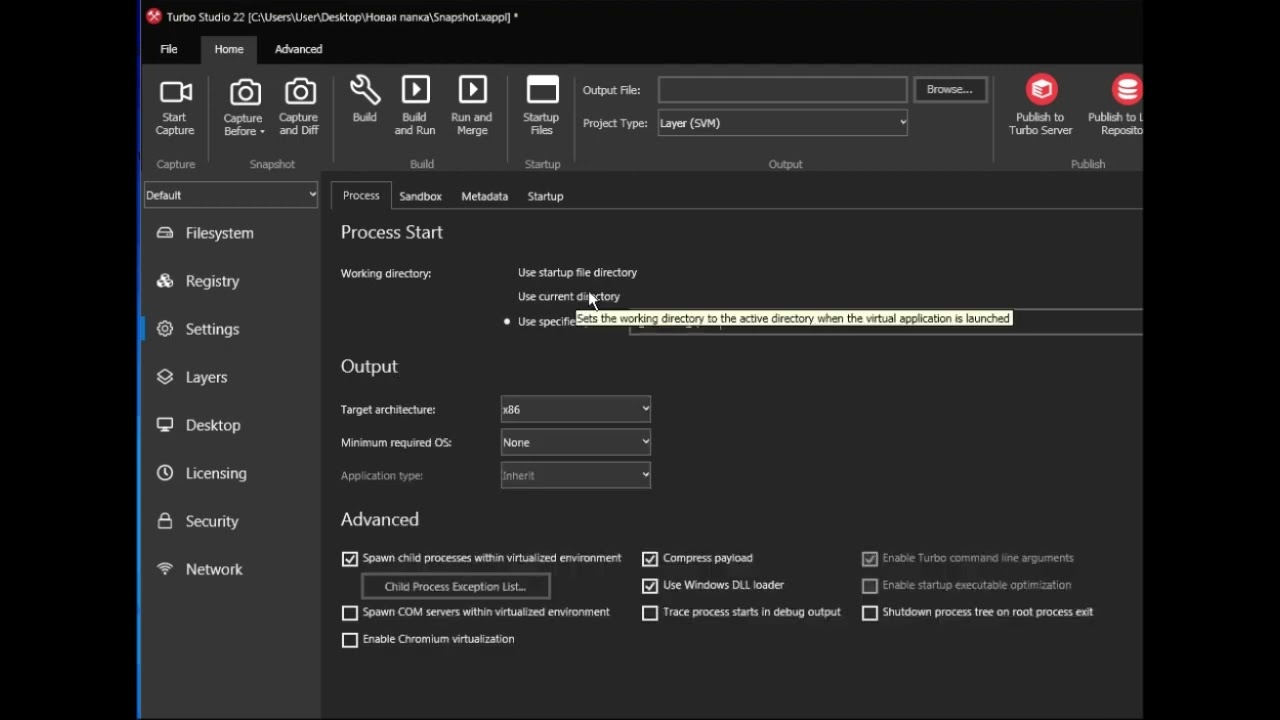
Task: Select the Process settings tab
Action: pos(361,196)
